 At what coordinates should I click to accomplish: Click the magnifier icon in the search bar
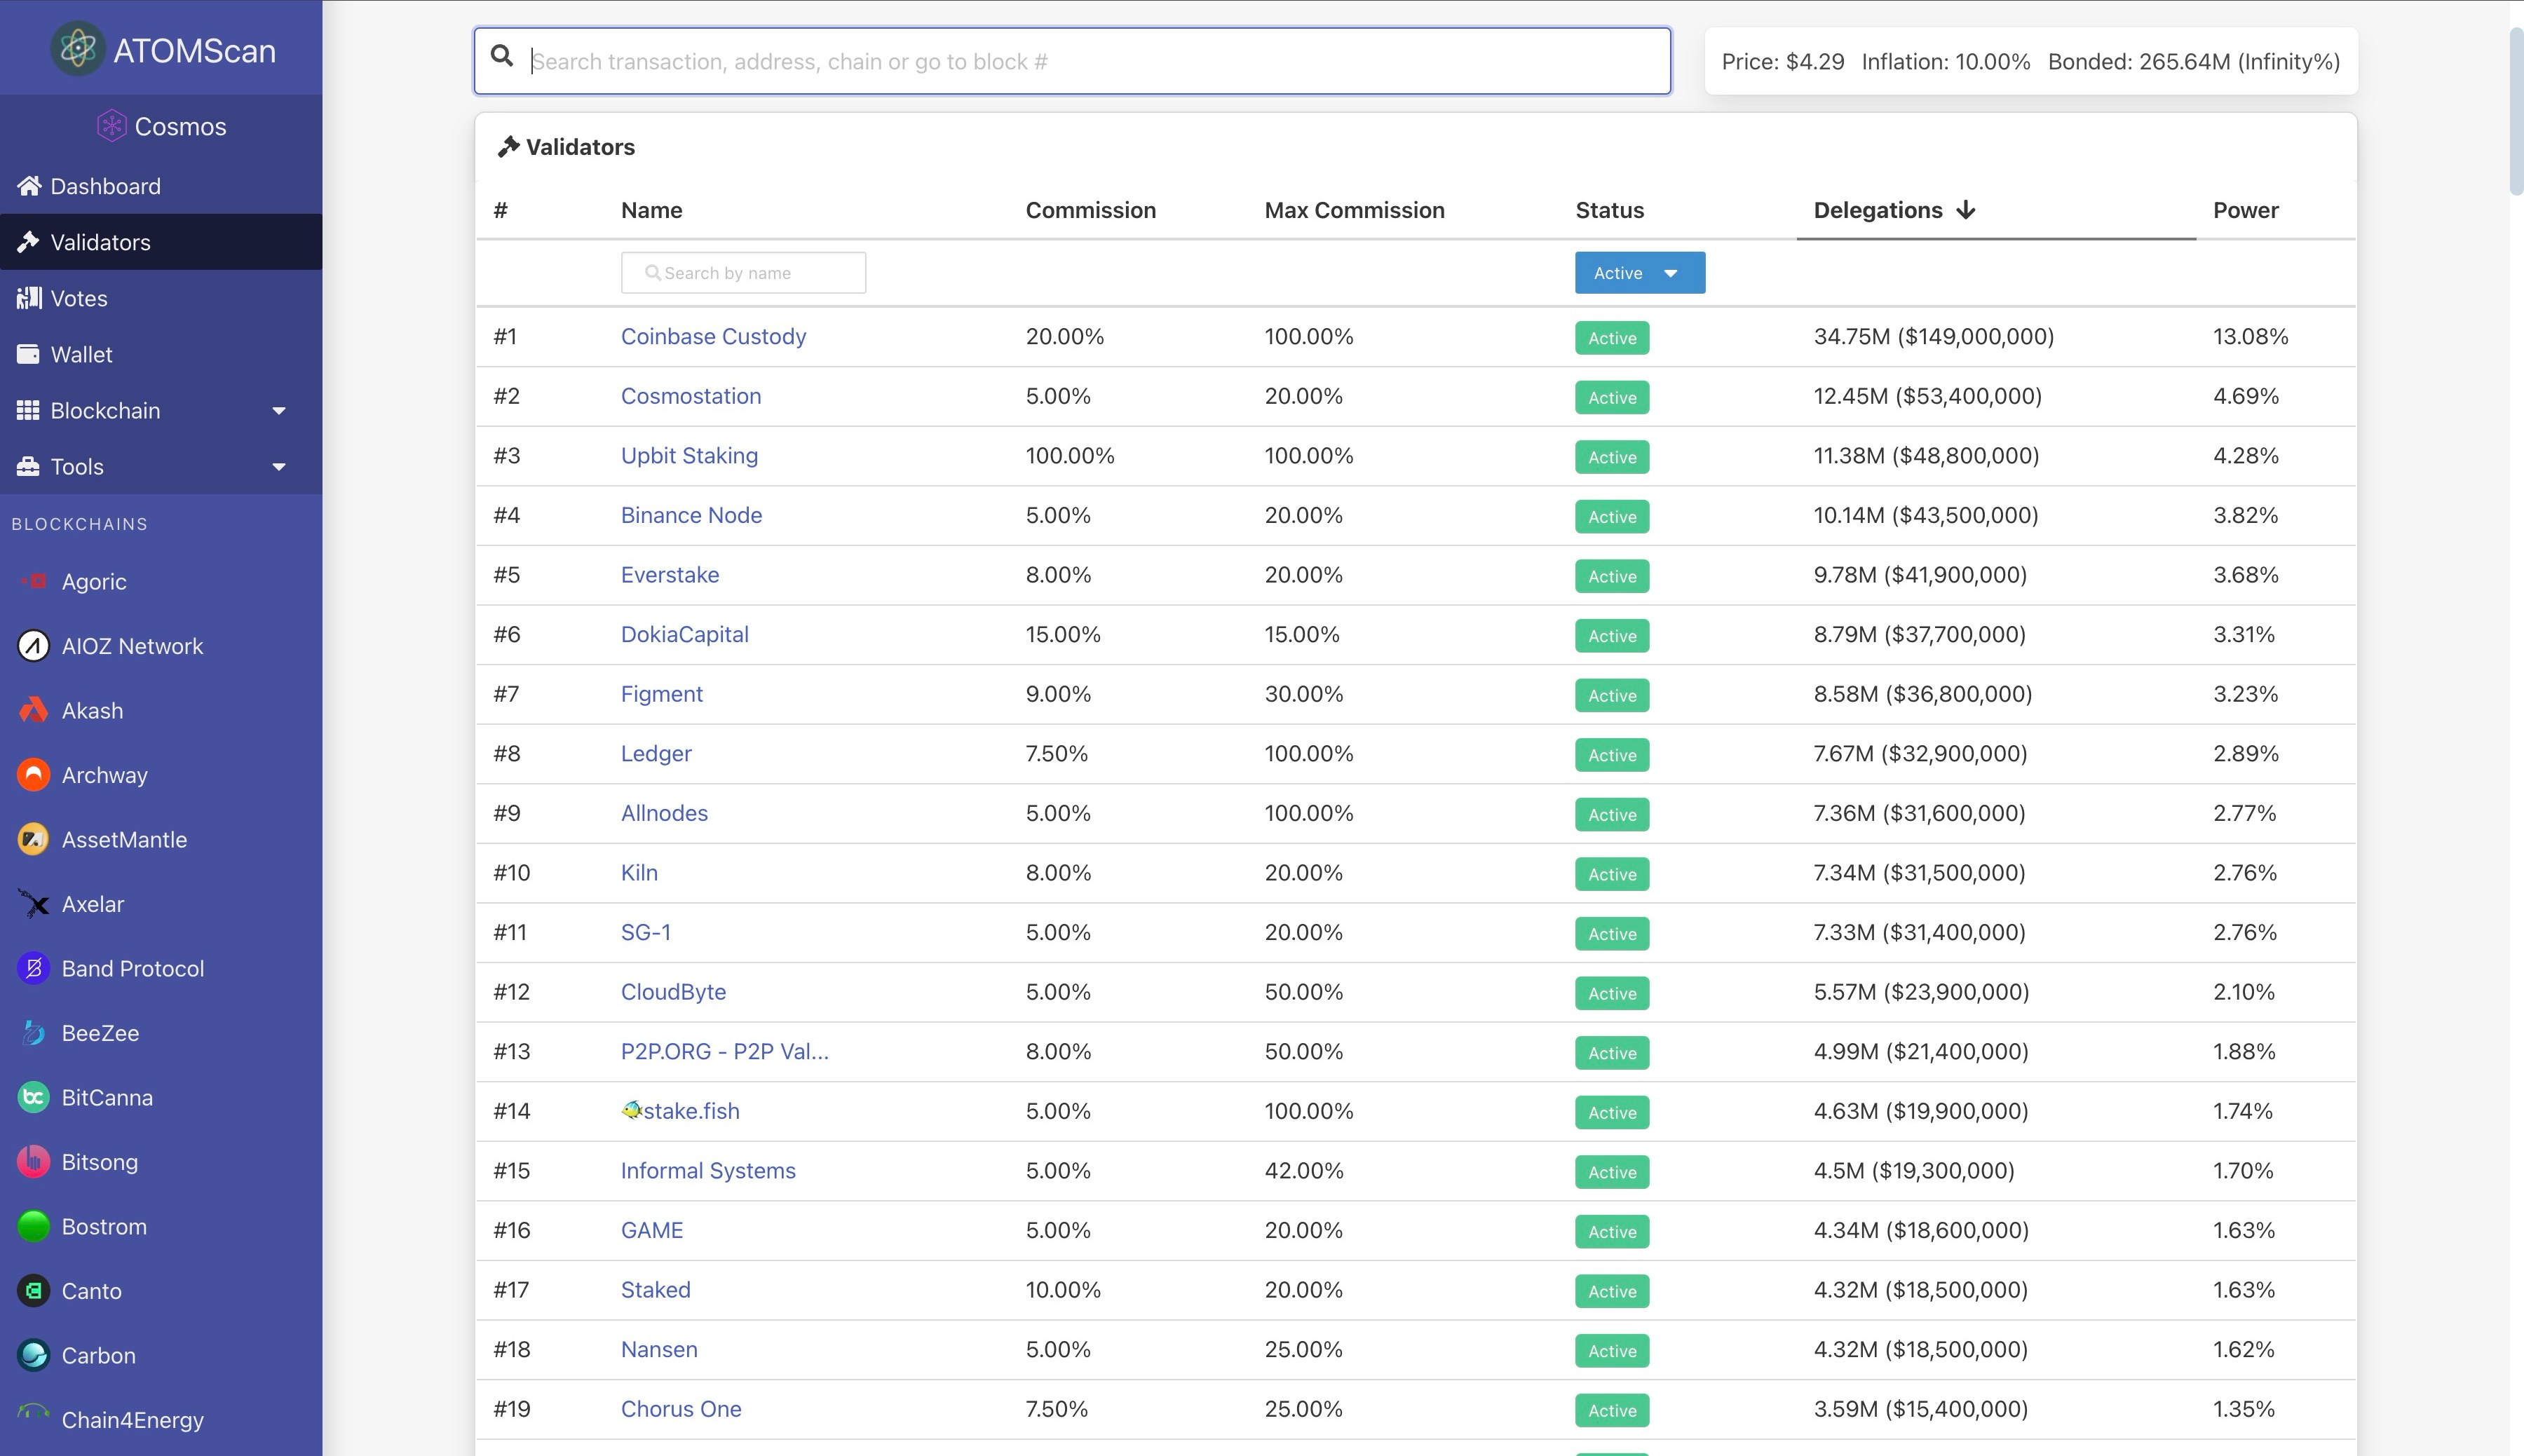(502, 57)
